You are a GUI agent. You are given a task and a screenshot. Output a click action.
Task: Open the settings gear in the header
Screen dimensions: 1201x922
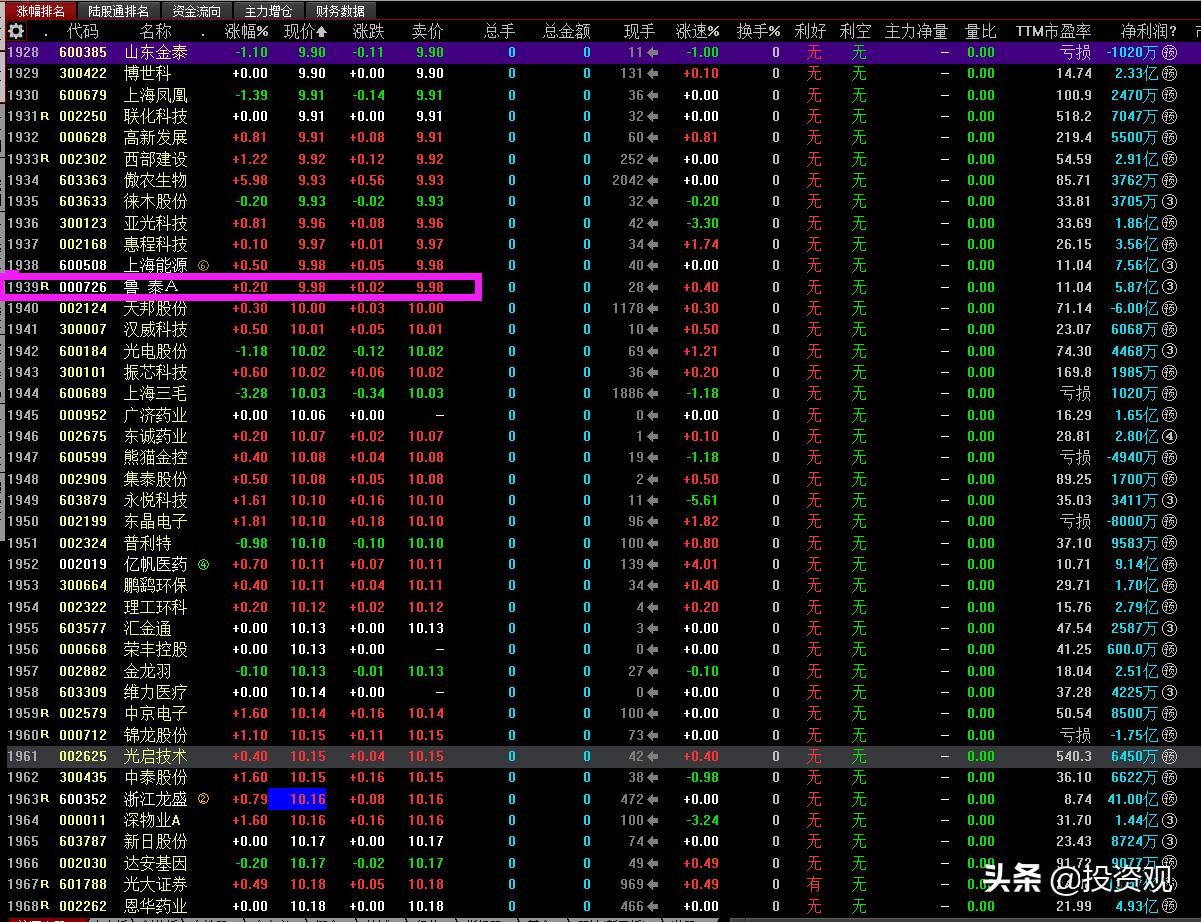tap(16, 32)
